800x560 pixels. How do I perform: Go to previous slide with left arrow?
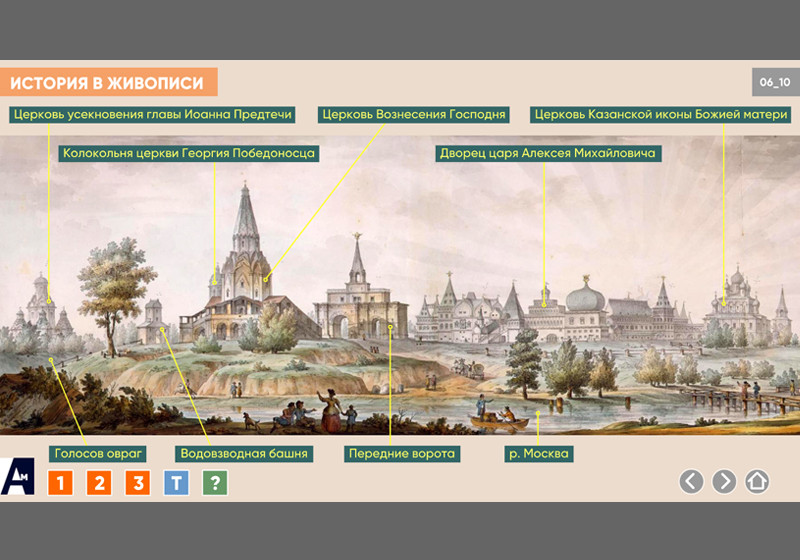click(691, 481)
